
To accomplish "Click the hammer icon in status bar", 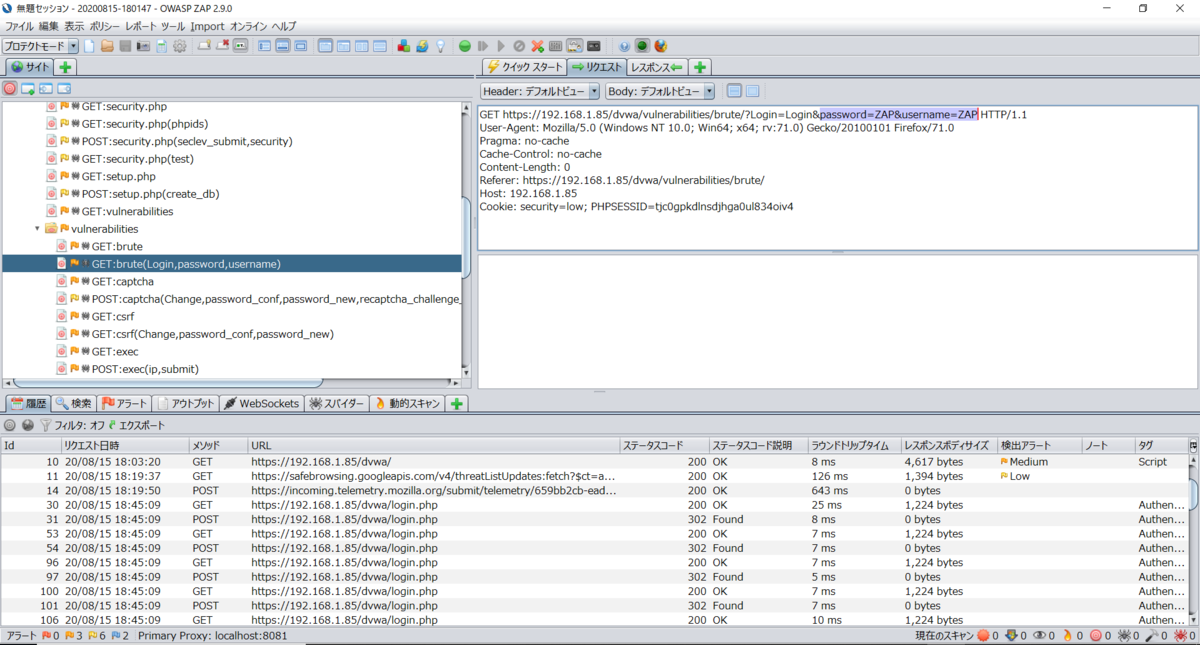I will (1151, 636).
